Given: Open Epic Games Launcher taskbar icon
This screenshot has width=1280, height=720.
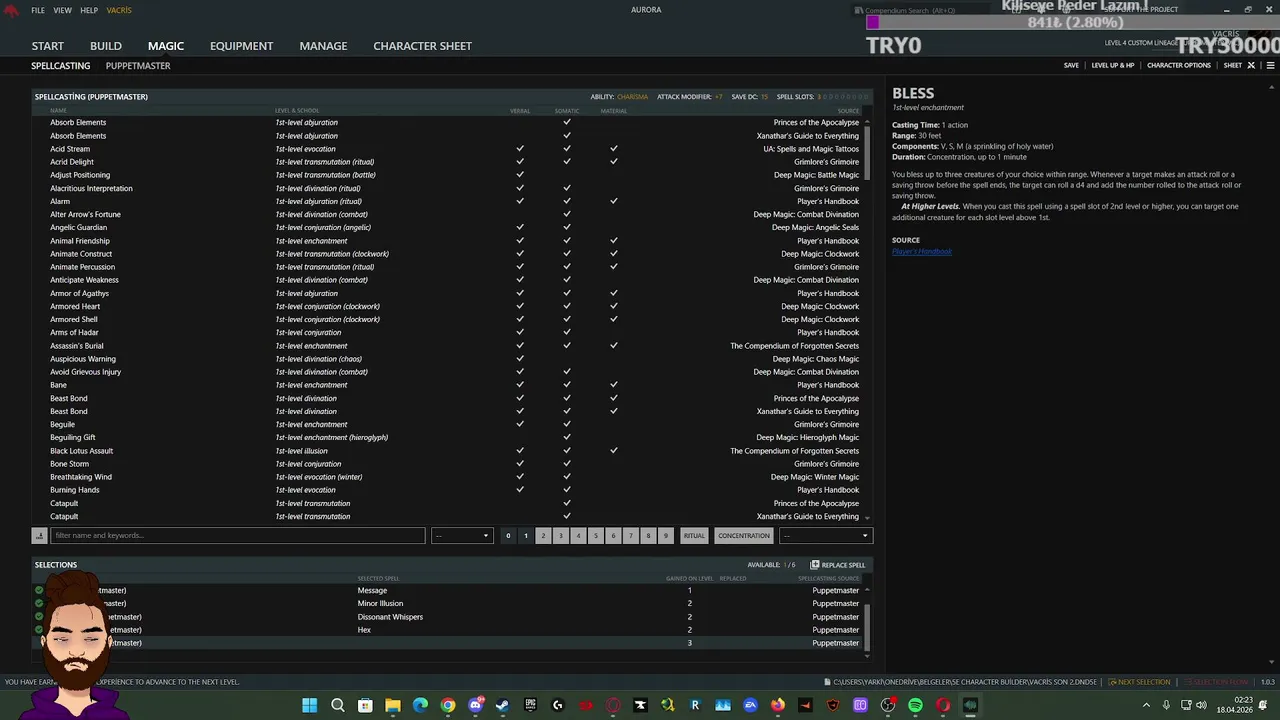Looking at the screenshot, I should point(530,705).
